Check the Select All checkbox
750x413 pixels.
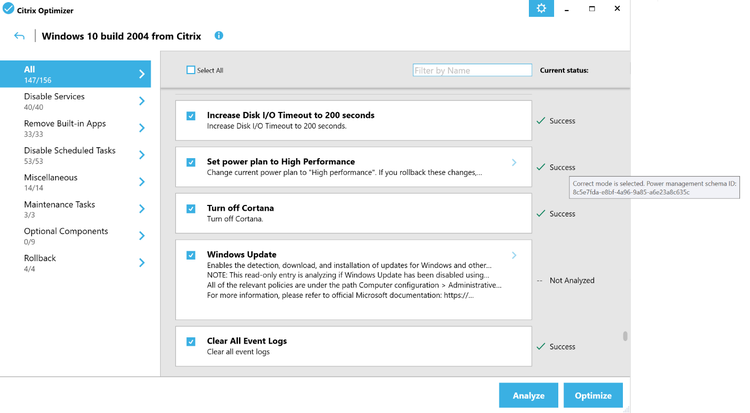point(191,70)
